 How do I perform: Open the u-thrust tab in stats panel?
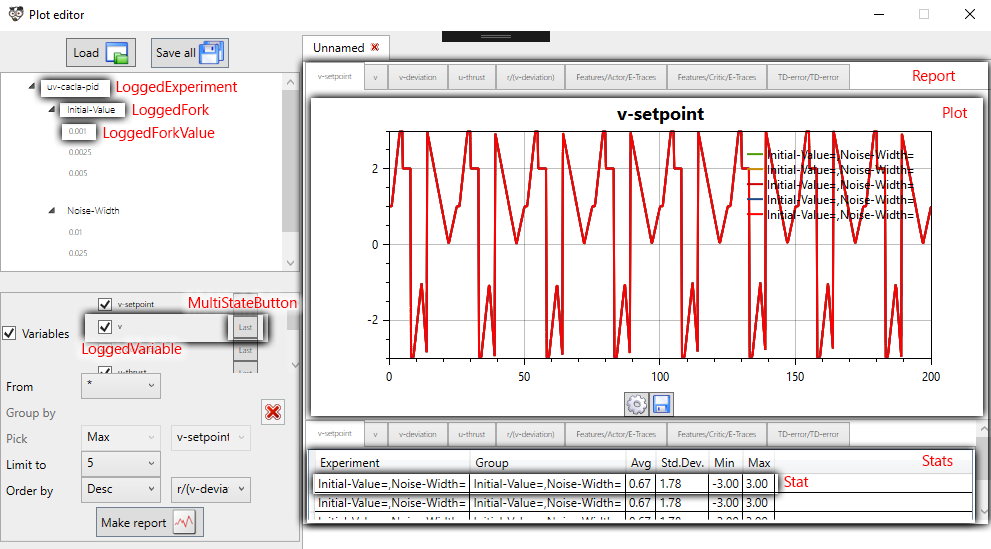pos(471,434)
